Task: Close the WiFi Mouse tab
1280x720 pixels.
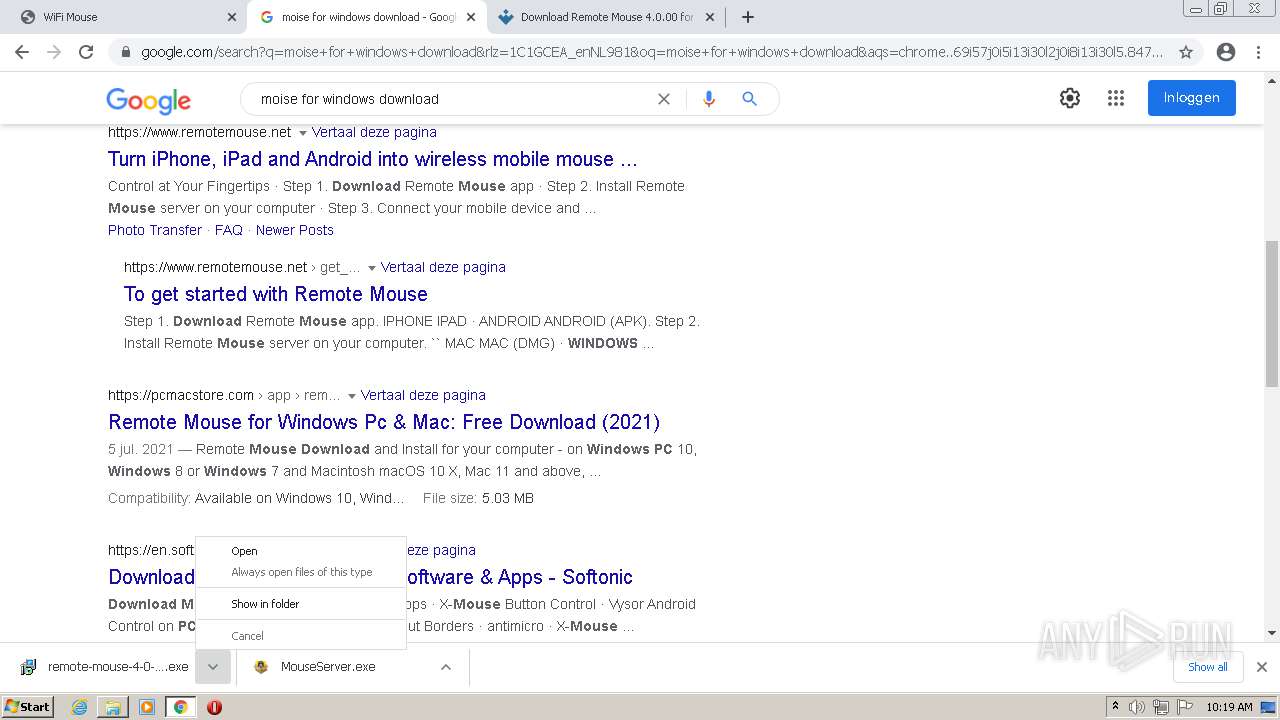Action: point(232,17)
